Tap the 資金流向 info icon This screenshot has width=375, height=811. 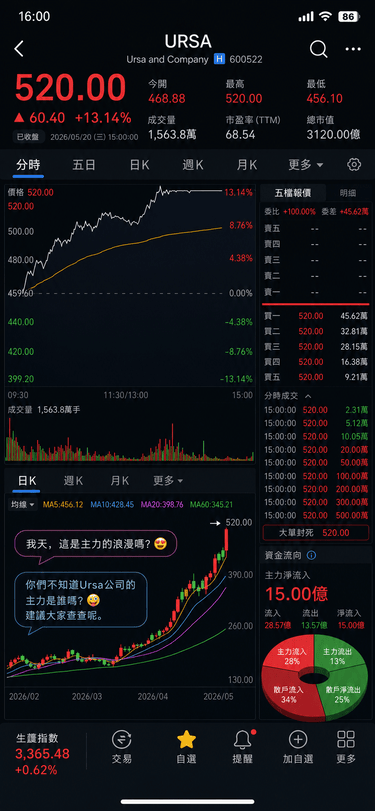311,555
